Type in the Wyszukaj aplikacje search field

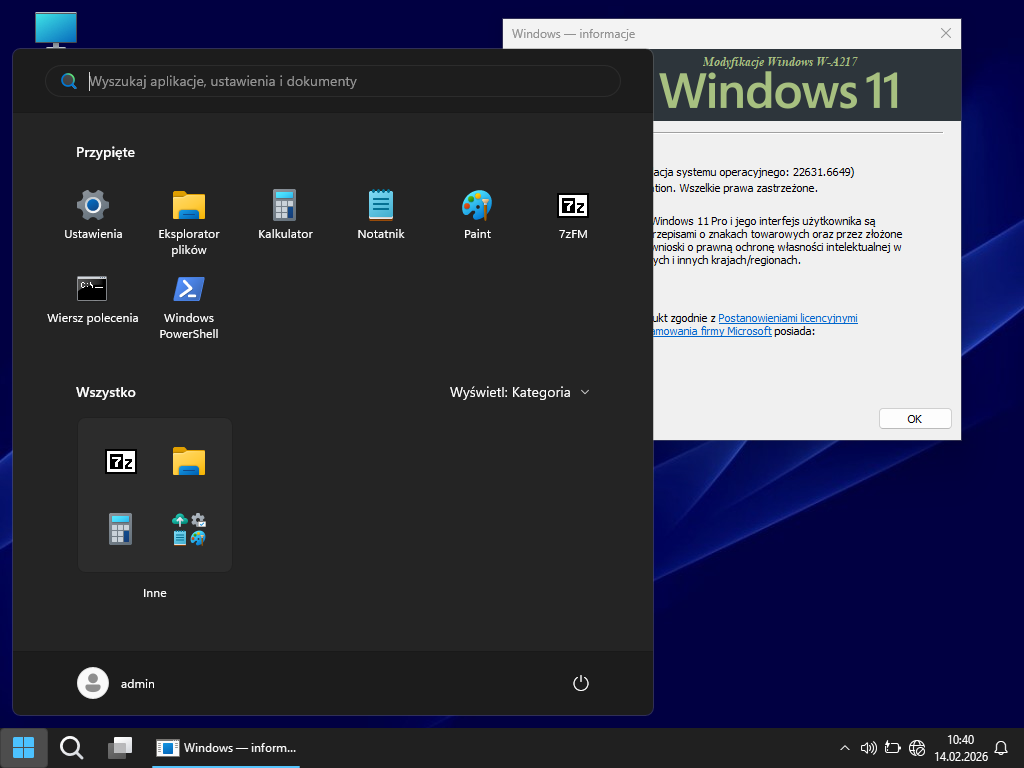click(340, 81)
